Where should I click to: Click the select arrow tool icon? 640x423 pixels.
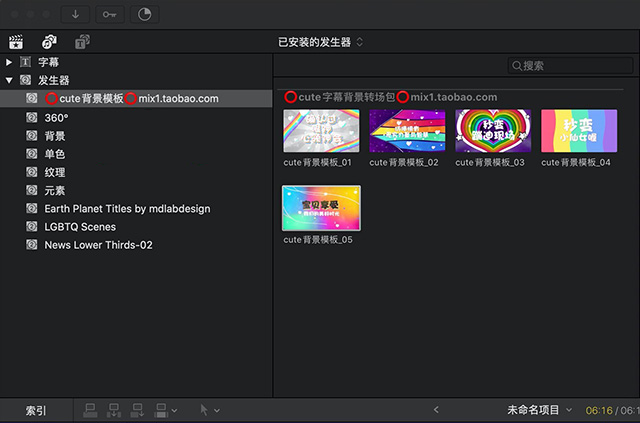coord(204,410)
